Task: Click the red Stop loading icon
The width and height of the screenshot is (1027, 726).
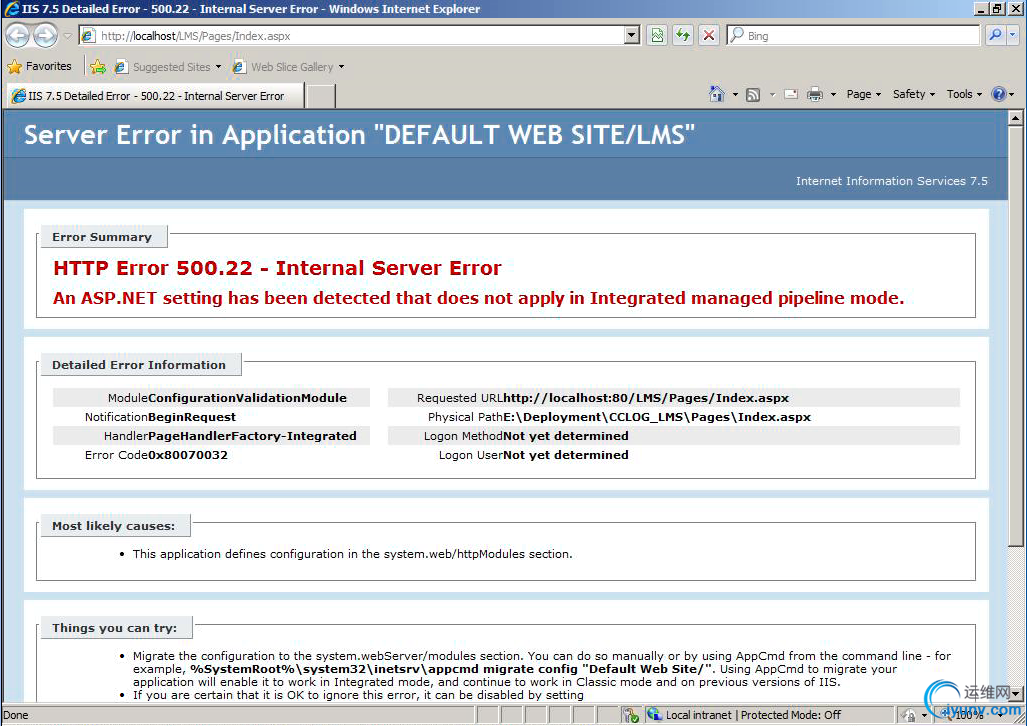Action: (x=709, y=35)
